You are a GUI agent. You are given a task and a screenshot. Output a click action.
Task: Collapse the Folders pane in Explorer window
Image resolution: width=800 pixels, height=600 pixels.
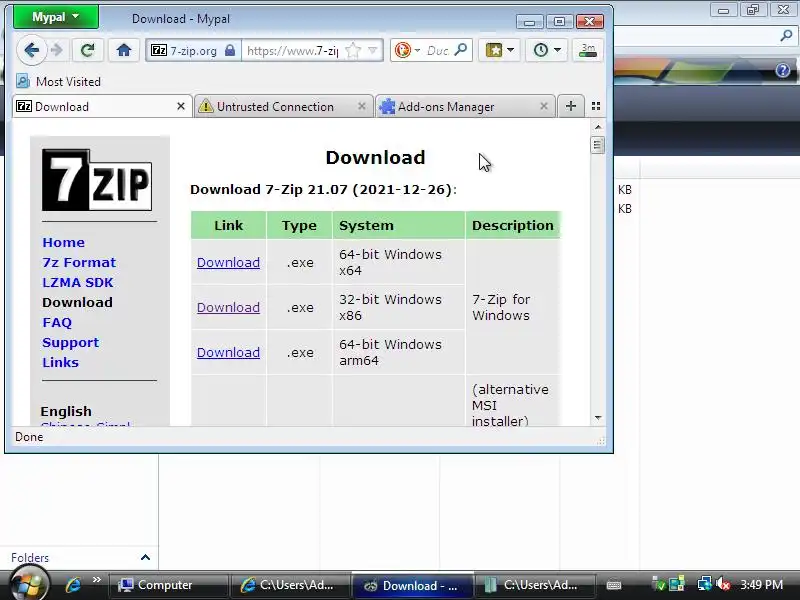(145, 557)
